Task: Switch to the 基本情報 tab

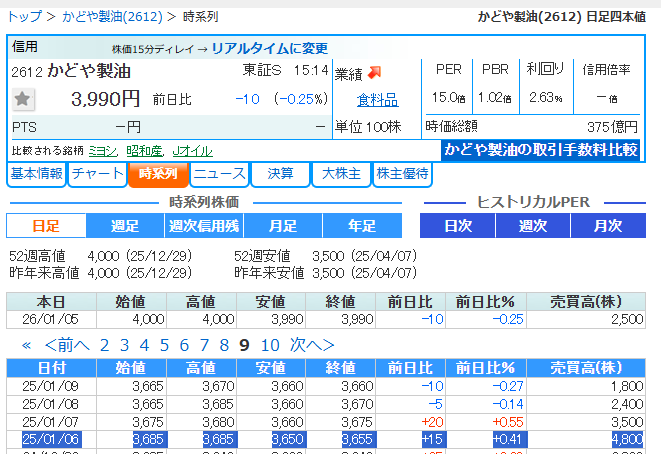Action: (x=36, y=174)
